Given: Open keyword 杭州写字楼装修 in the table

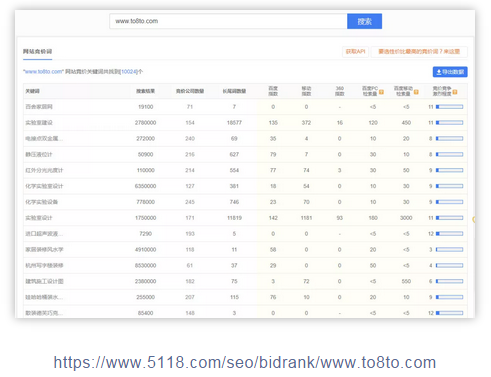Looking at the screenshot, I should point(44,266).
